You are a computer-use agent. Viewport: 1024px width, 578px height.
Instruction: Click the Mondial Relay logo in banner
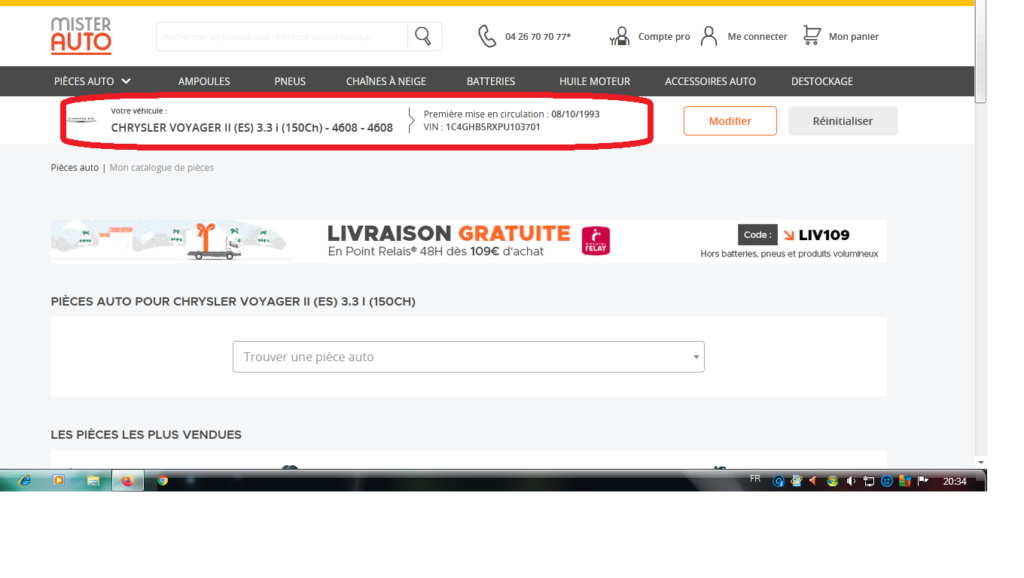[596, 241]
